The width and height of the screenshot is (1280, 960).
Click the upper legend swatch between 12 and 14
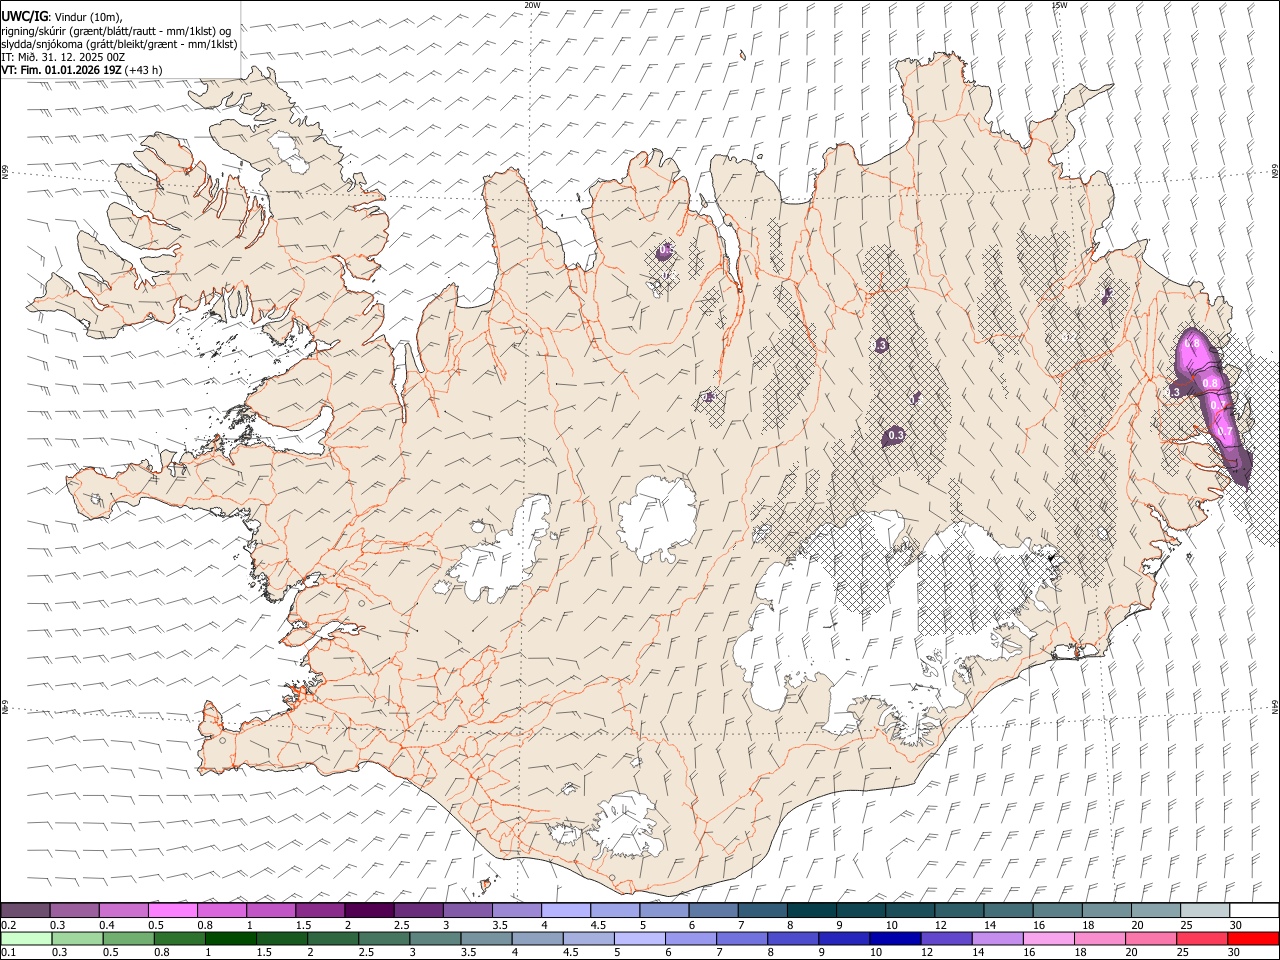[960, 910]
